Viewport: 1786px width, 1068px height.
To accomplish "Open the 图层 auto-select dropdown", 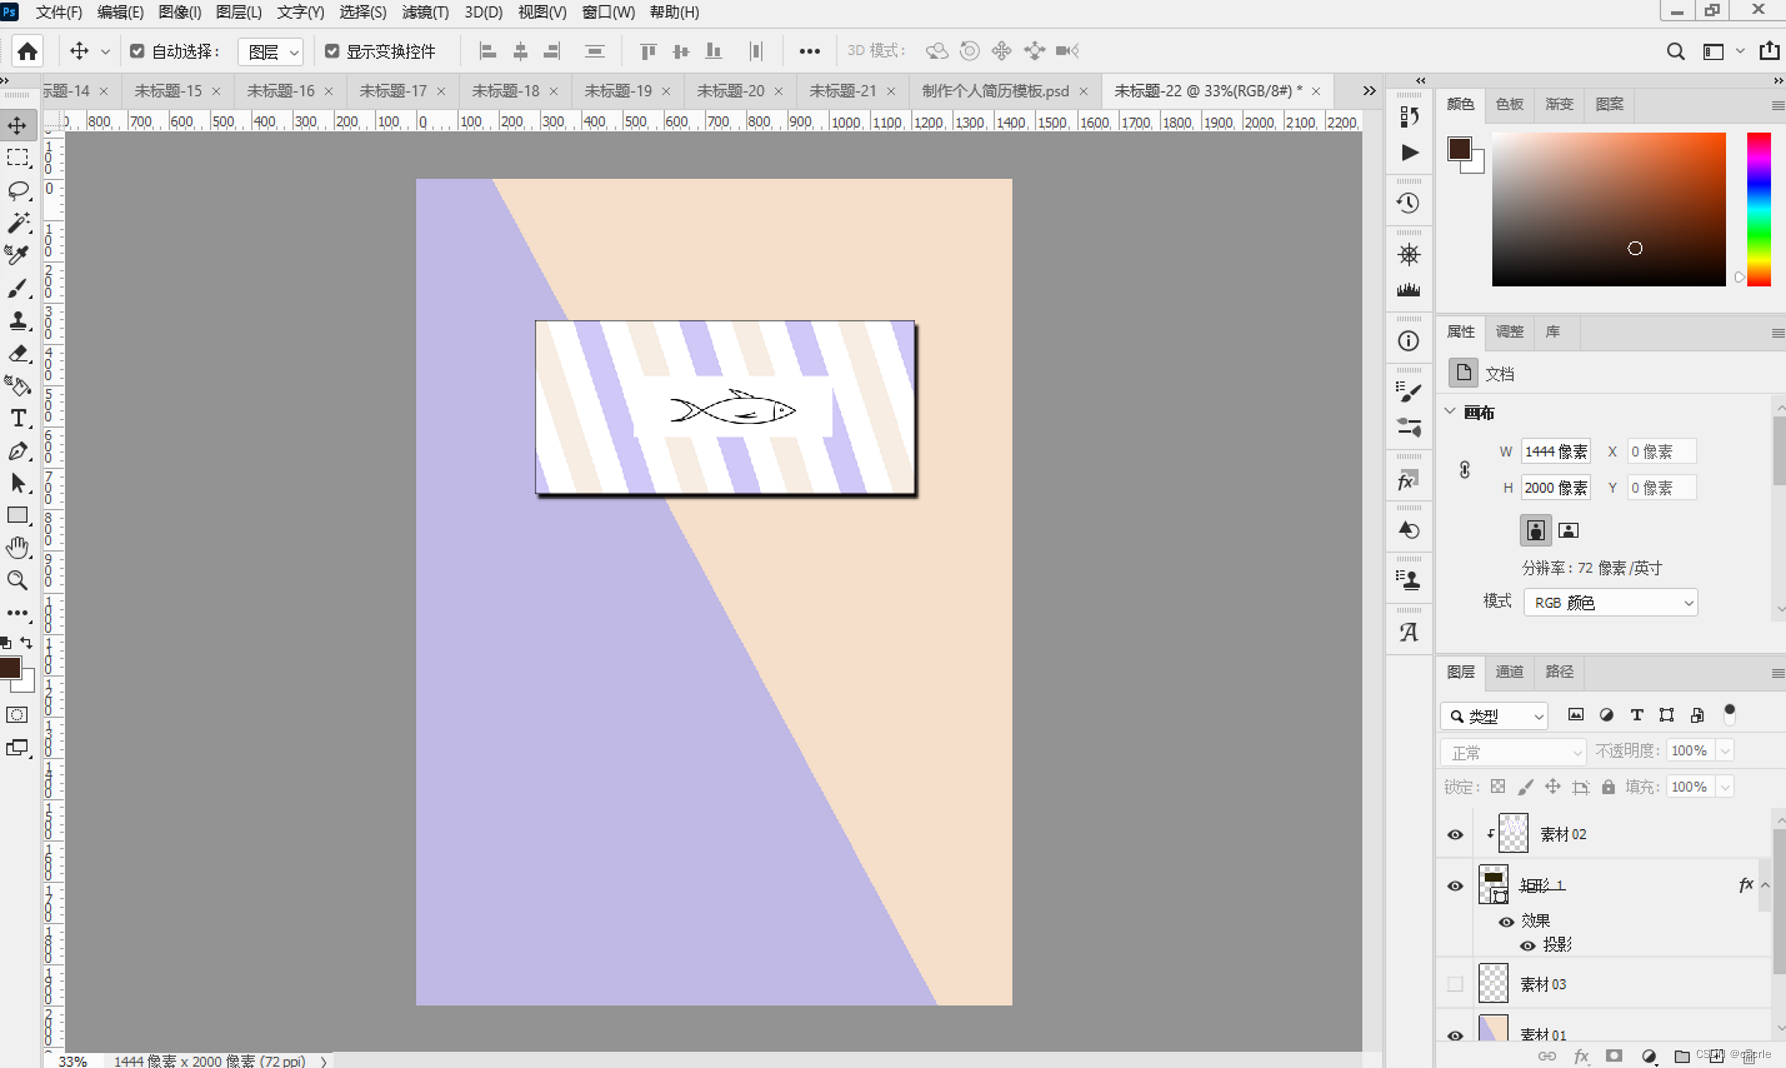I will 271,52.
